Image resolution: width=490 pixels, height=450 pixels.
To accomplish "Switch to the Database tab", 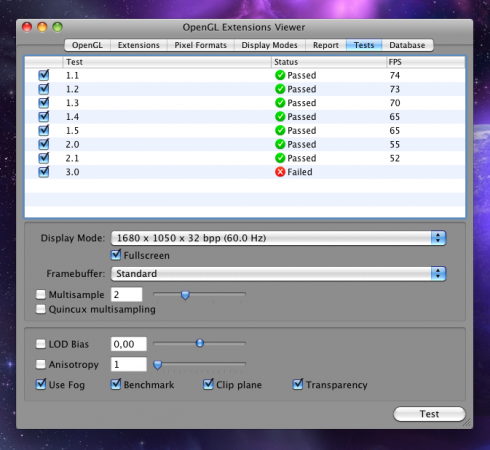I will 407,45.
